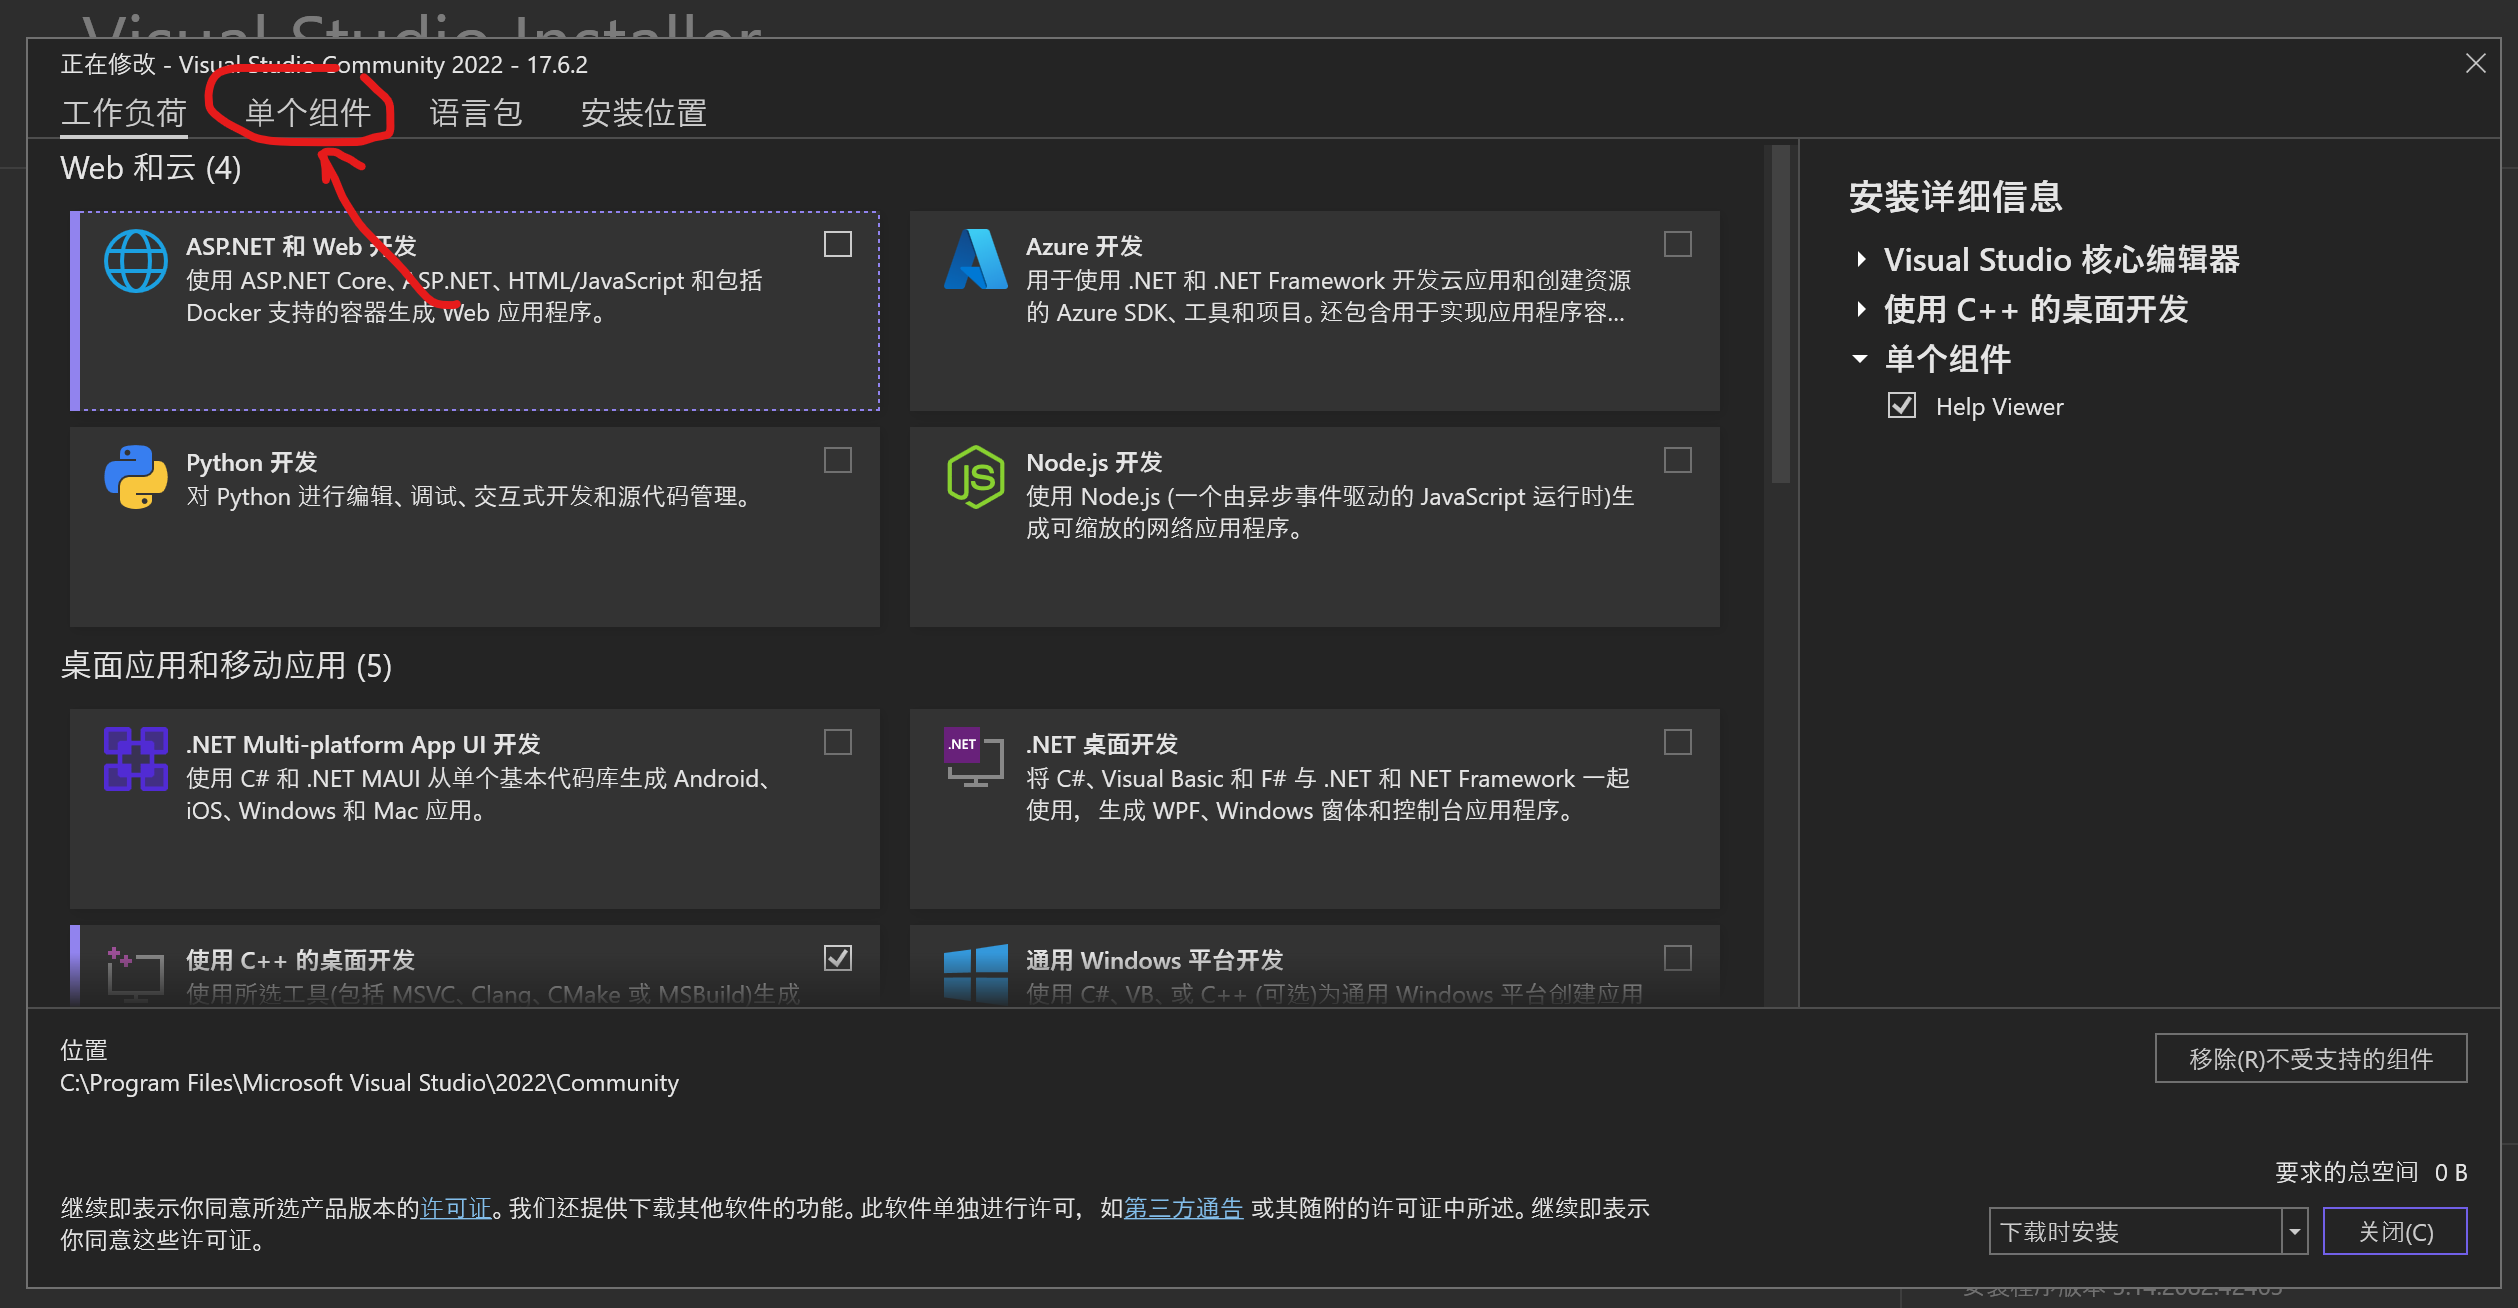Click the ASP.NET globe workload icon

pos(136,261)
